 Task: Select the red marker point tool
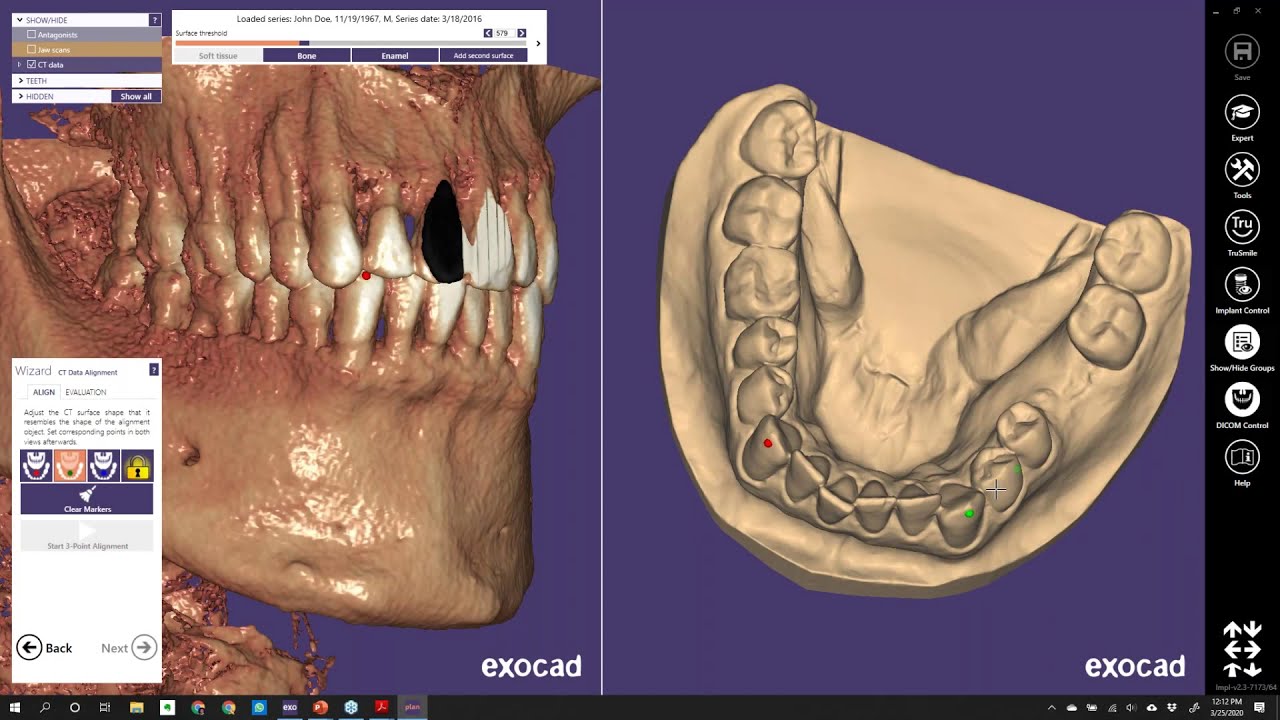coord(36,466)
